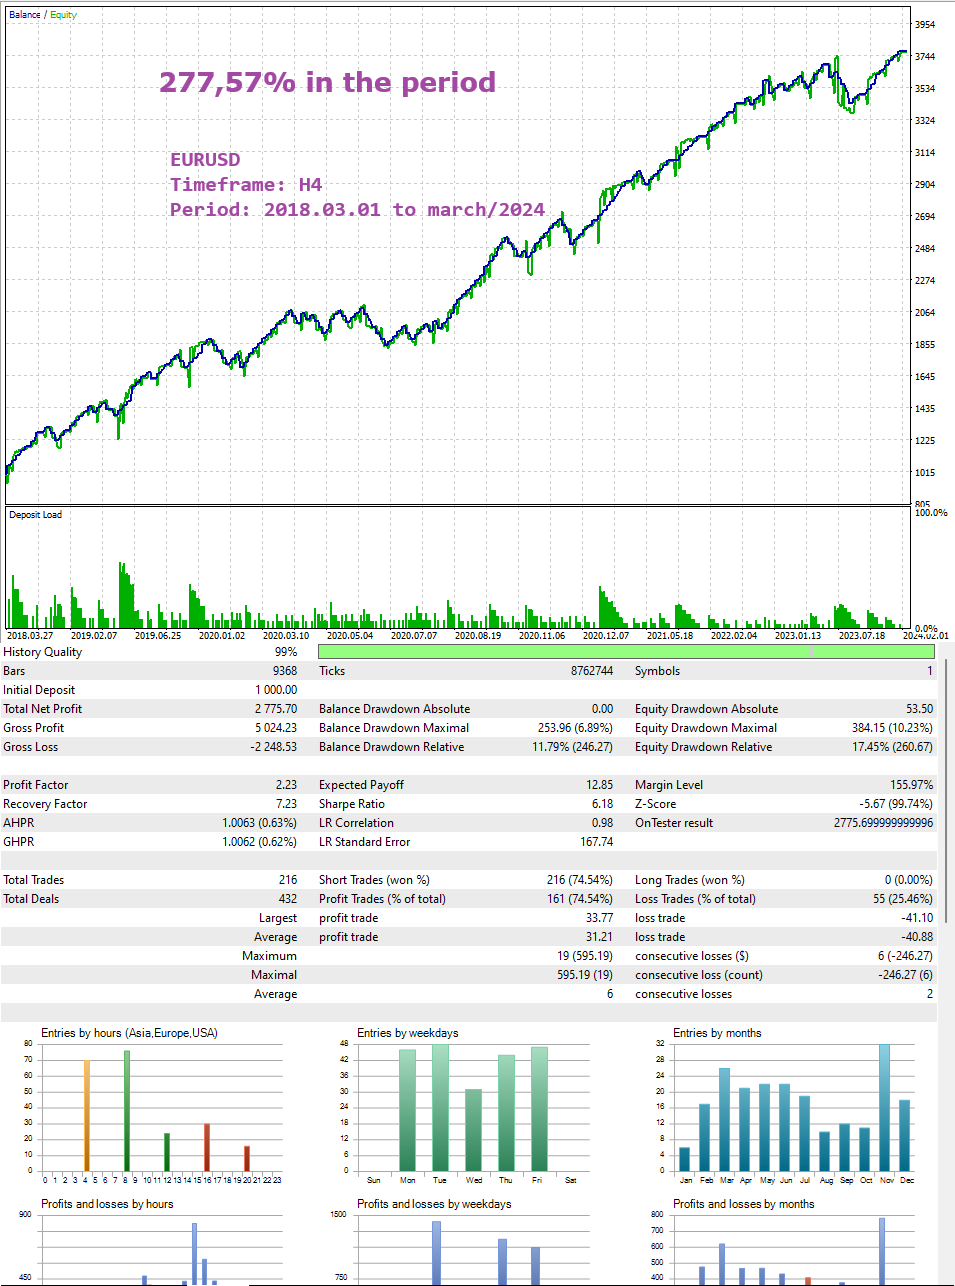Select Recovery Factor value '7.23'
Image resolution: width=955 pixels, height=1286 pixels.
point(287,804)
